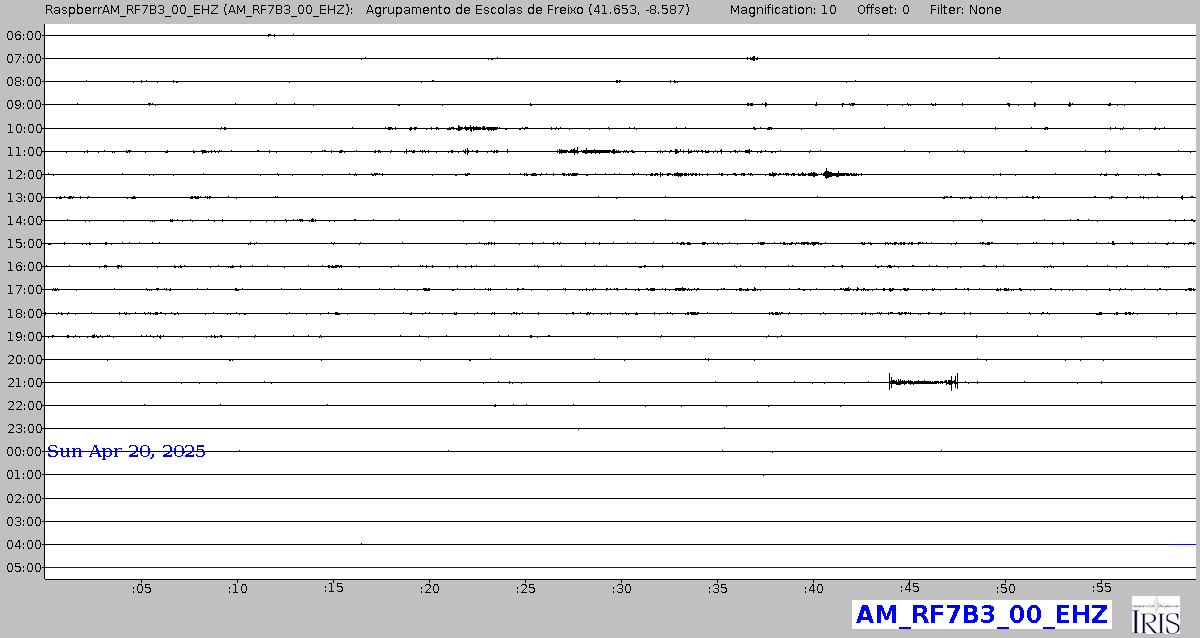Click the 01:00 hour label

(x=24, y=475)
